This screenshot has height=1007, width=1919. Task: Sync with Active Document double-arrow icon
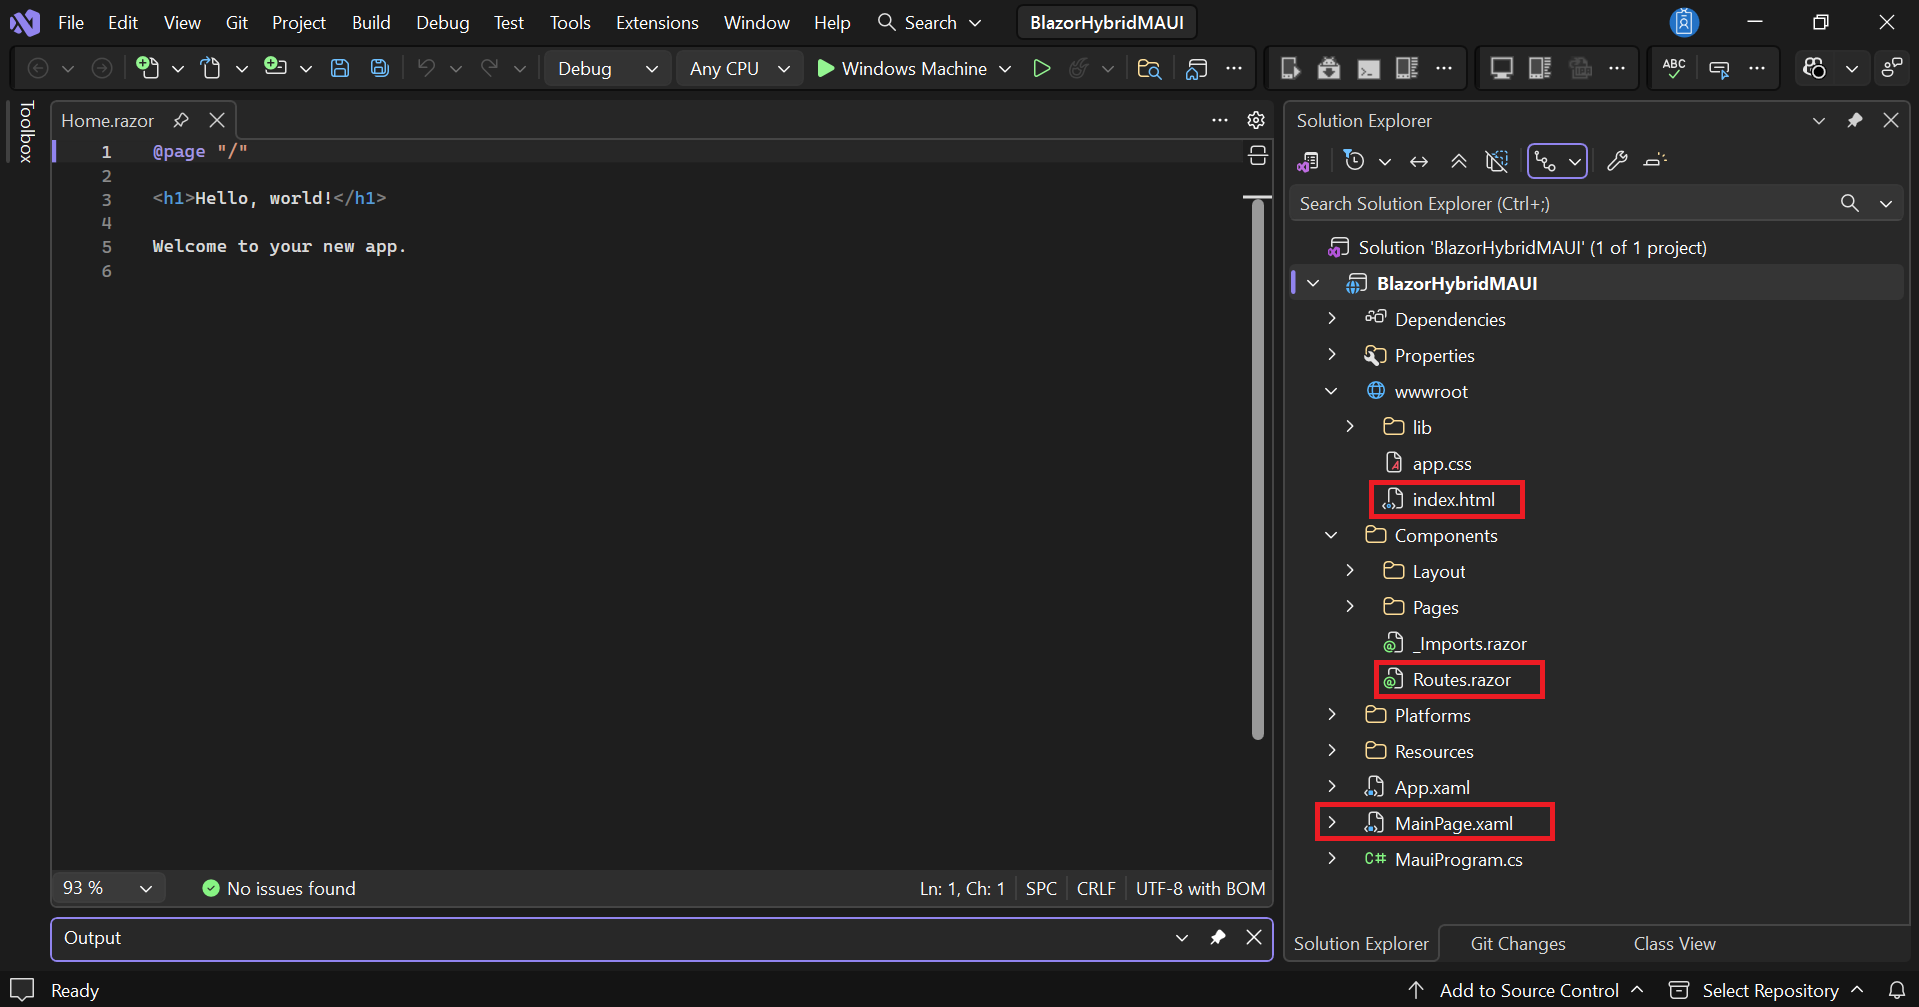pos(1419,161)
